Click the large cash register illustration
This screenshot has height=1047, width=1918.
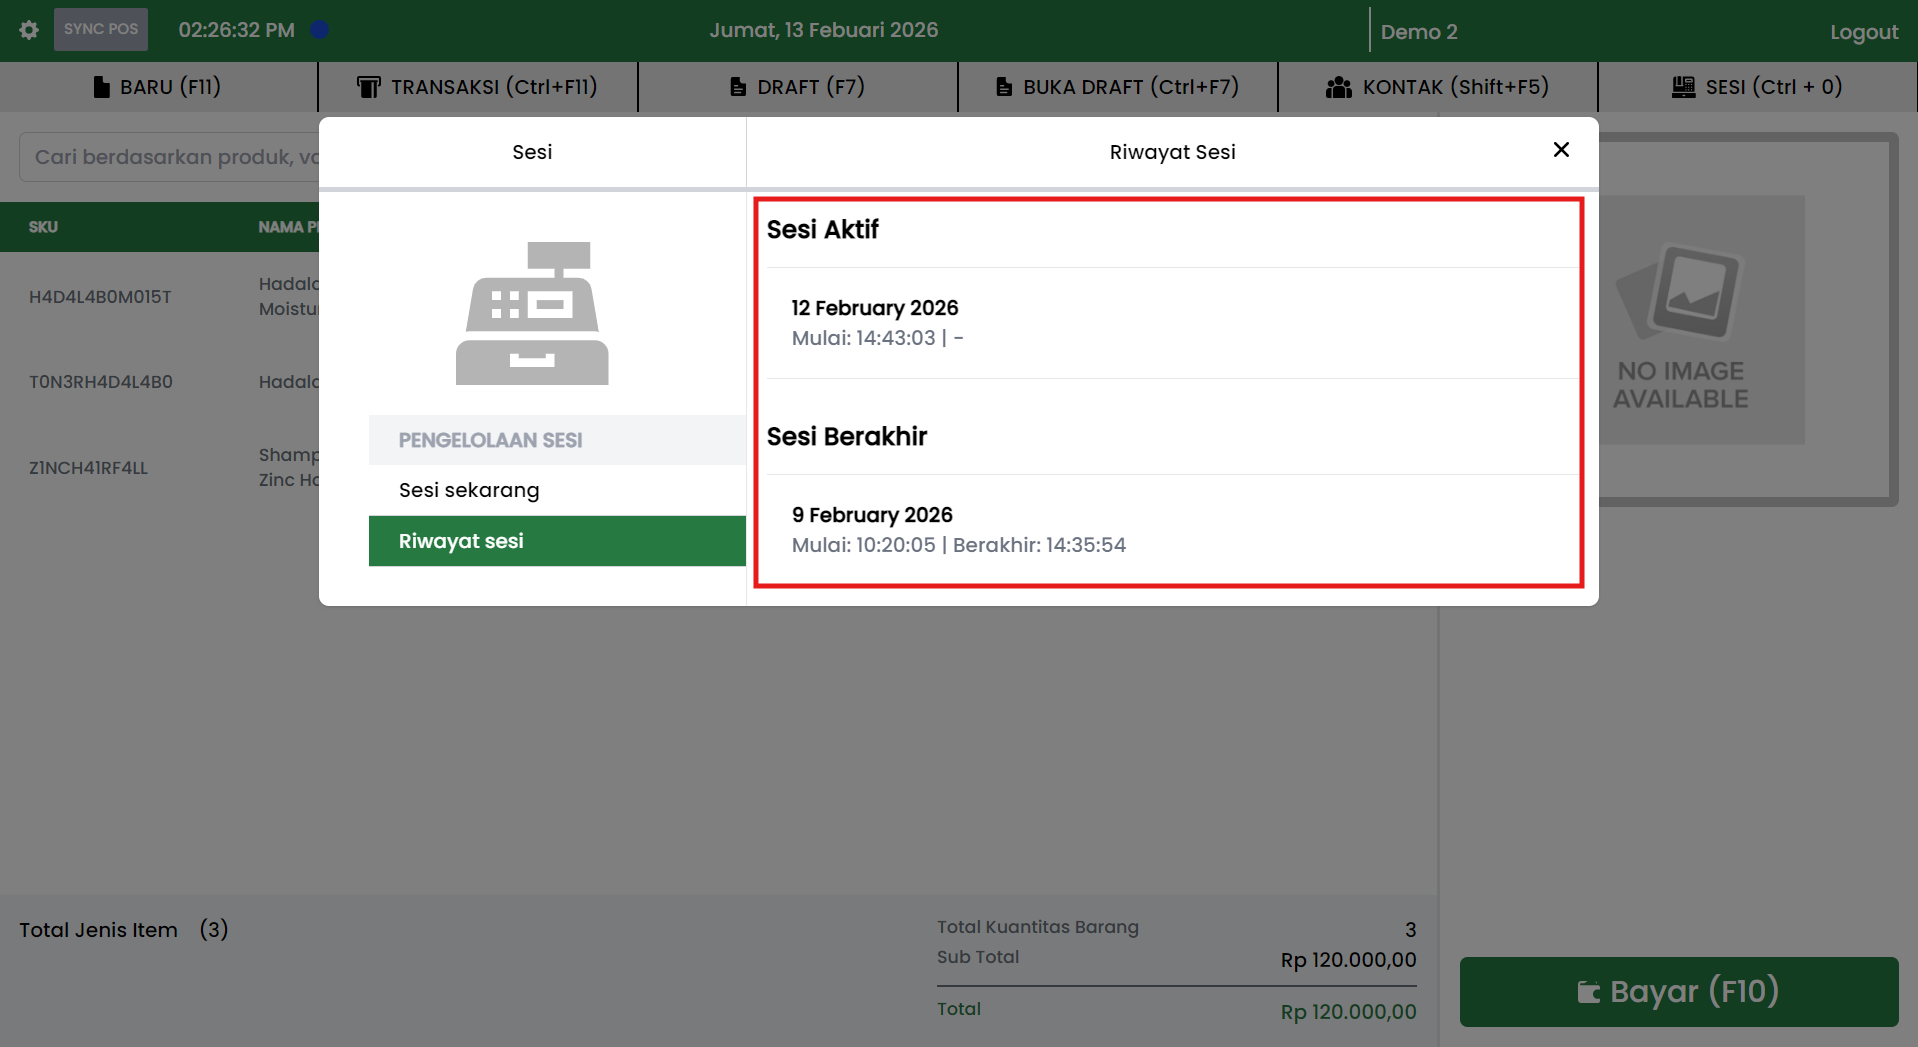[x=532, y=314]
